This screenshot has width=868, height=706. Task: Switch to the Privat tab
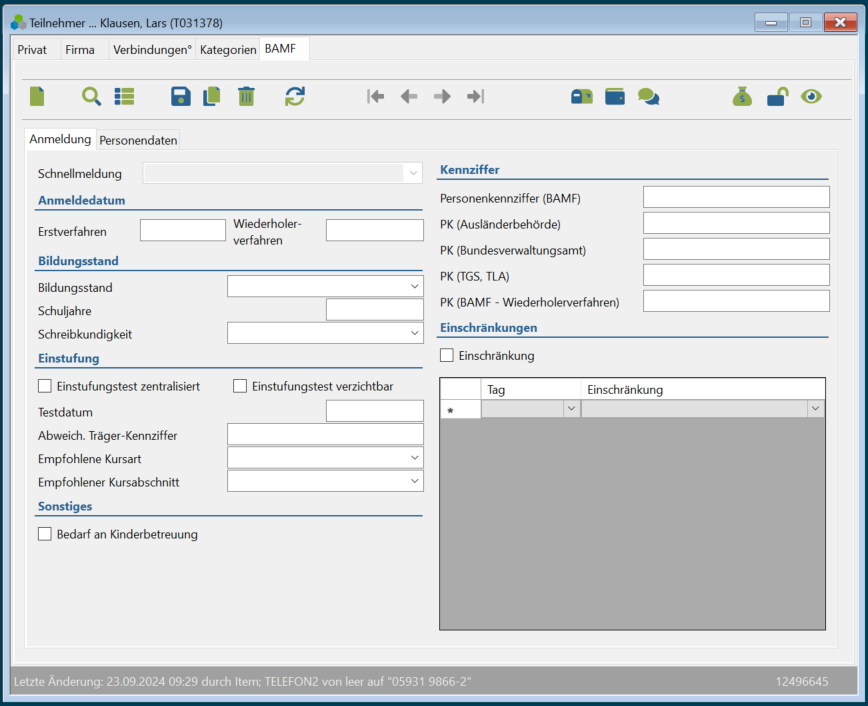(x=32, y=50)
